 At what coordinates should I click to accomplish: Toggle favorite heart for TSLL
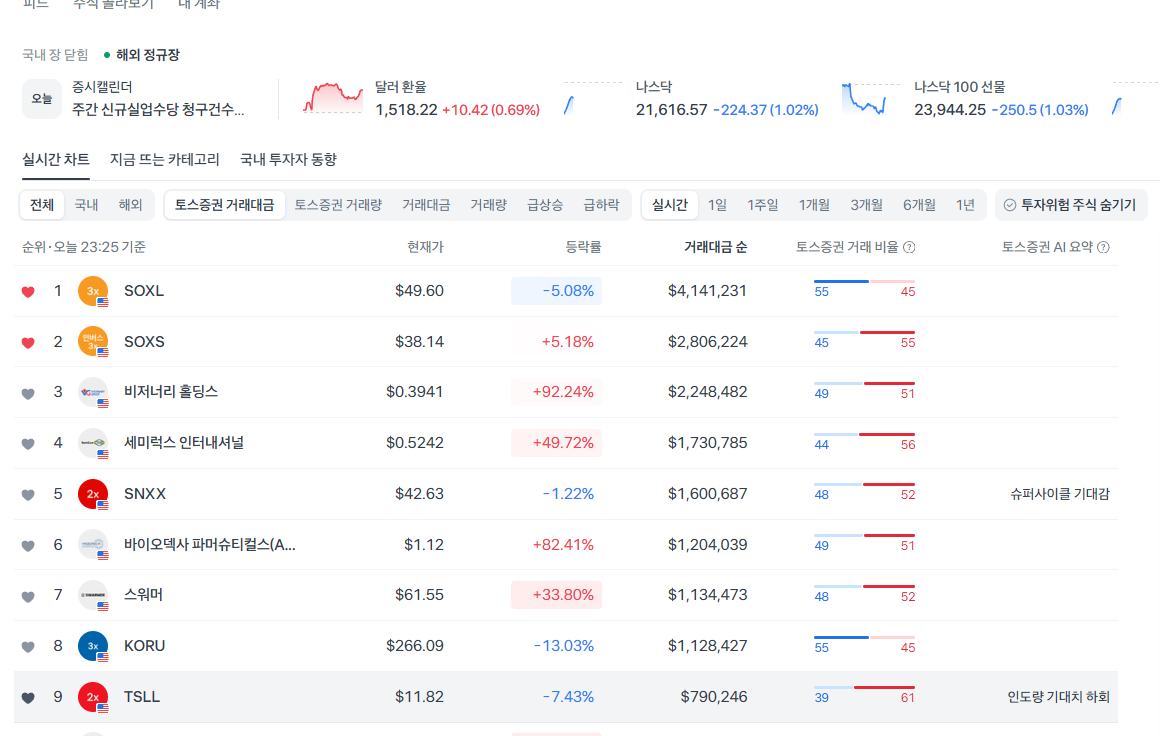(x=28, y=698)
